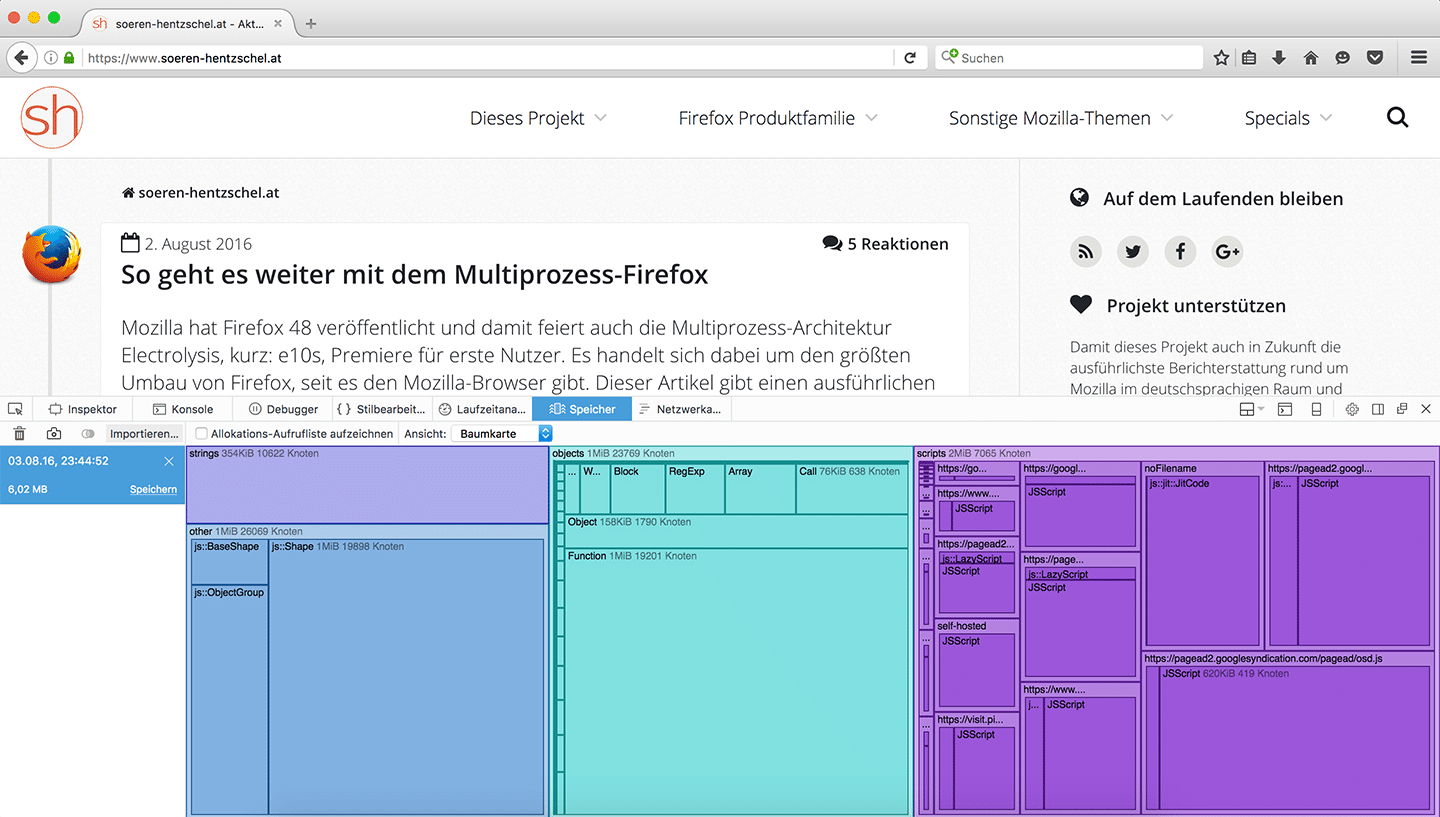The width and height of the screenshot is (1440, 817).
Task: Expand the Firefox Produktfamilie menu
Action: tap(777, 118)
